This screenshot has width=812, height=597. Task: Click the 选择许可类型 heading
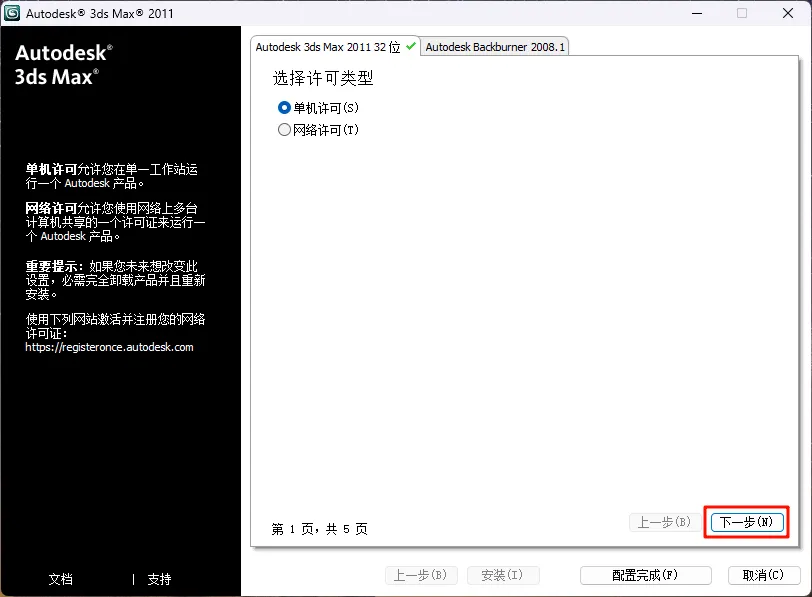pyautogui.click(x=323, y=78)
